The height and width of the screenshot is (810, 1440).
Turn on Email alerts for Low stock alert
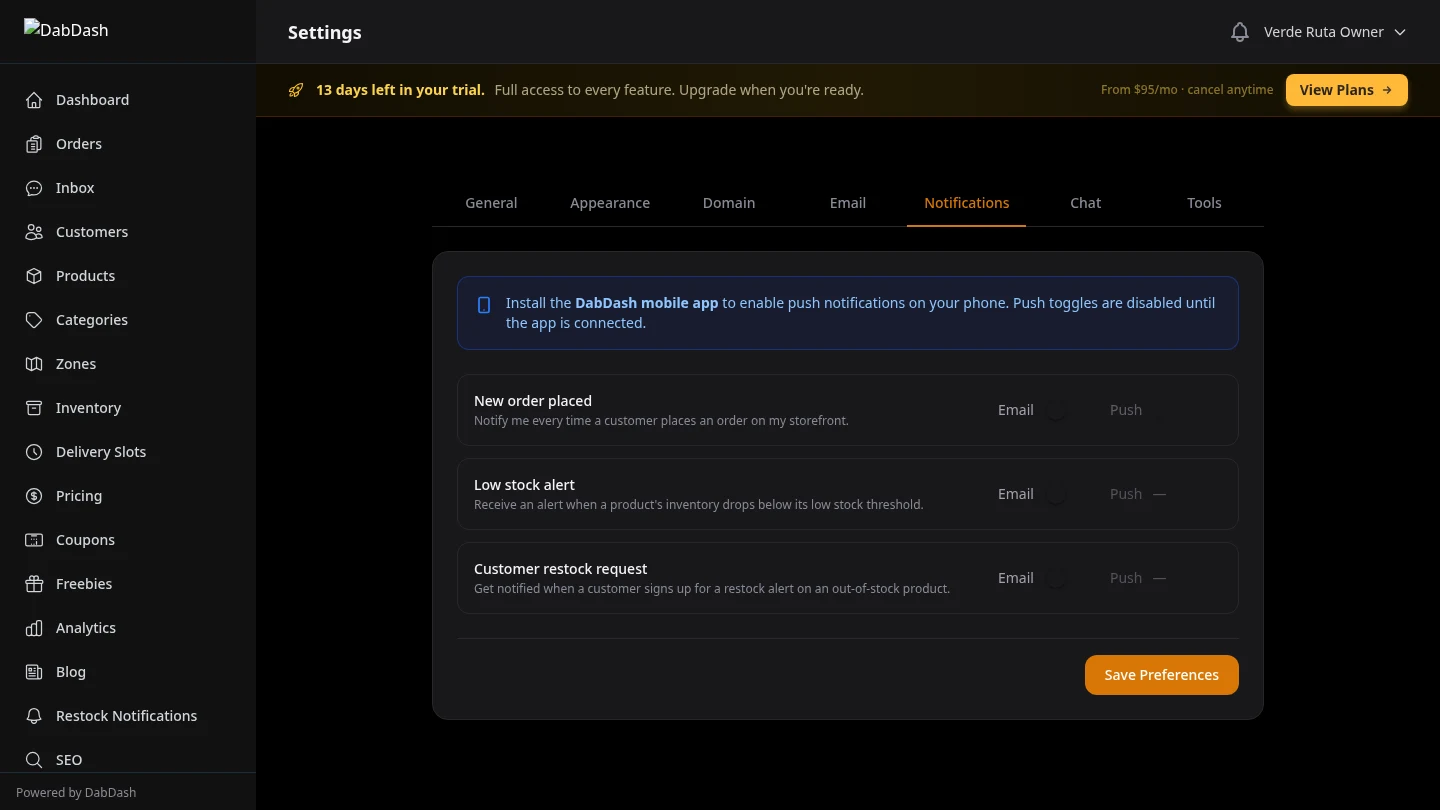pos(1056,493)
